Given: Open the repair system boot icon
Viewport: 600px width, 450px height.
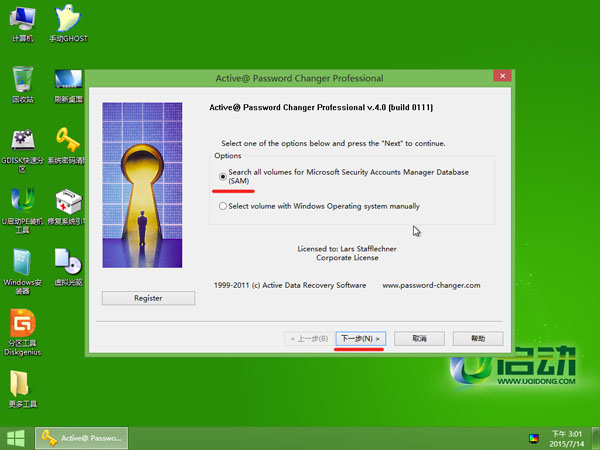Looking at the screenshot, I should pos(67,207).
